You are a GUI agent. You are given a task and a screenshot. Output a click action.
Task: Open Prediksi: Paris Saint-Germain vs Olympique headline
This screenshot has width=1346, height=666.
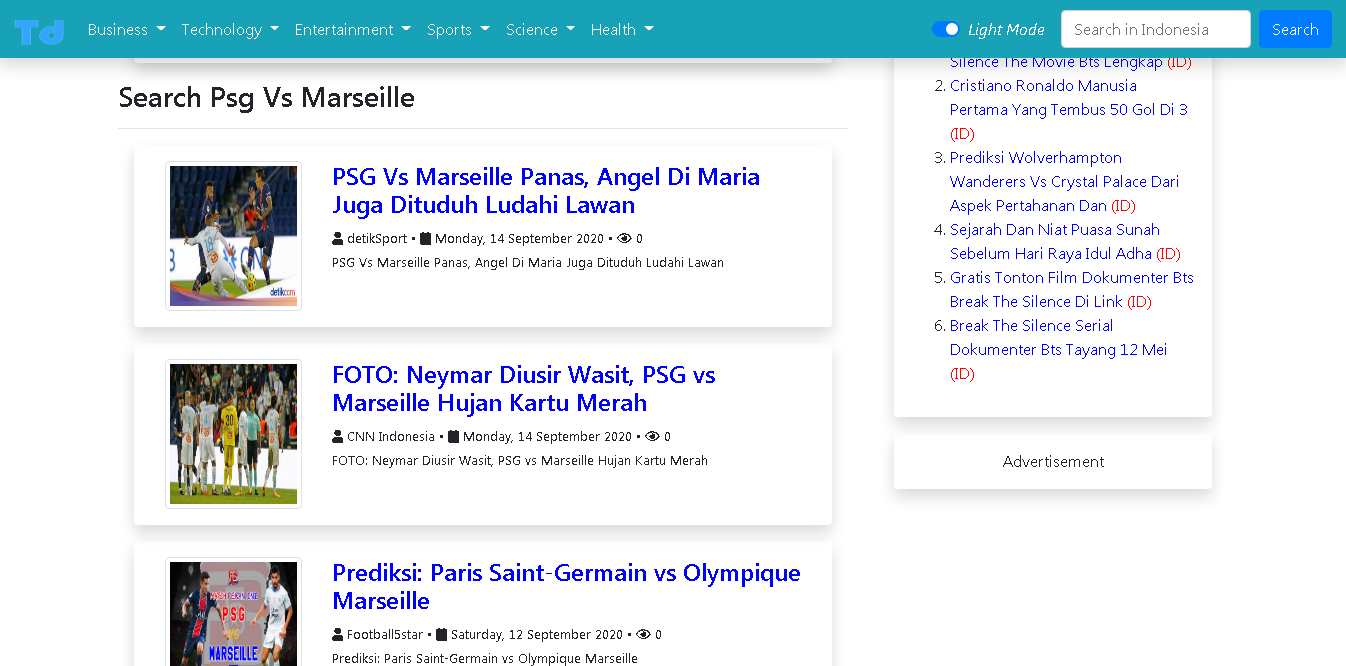coord(566,587)
